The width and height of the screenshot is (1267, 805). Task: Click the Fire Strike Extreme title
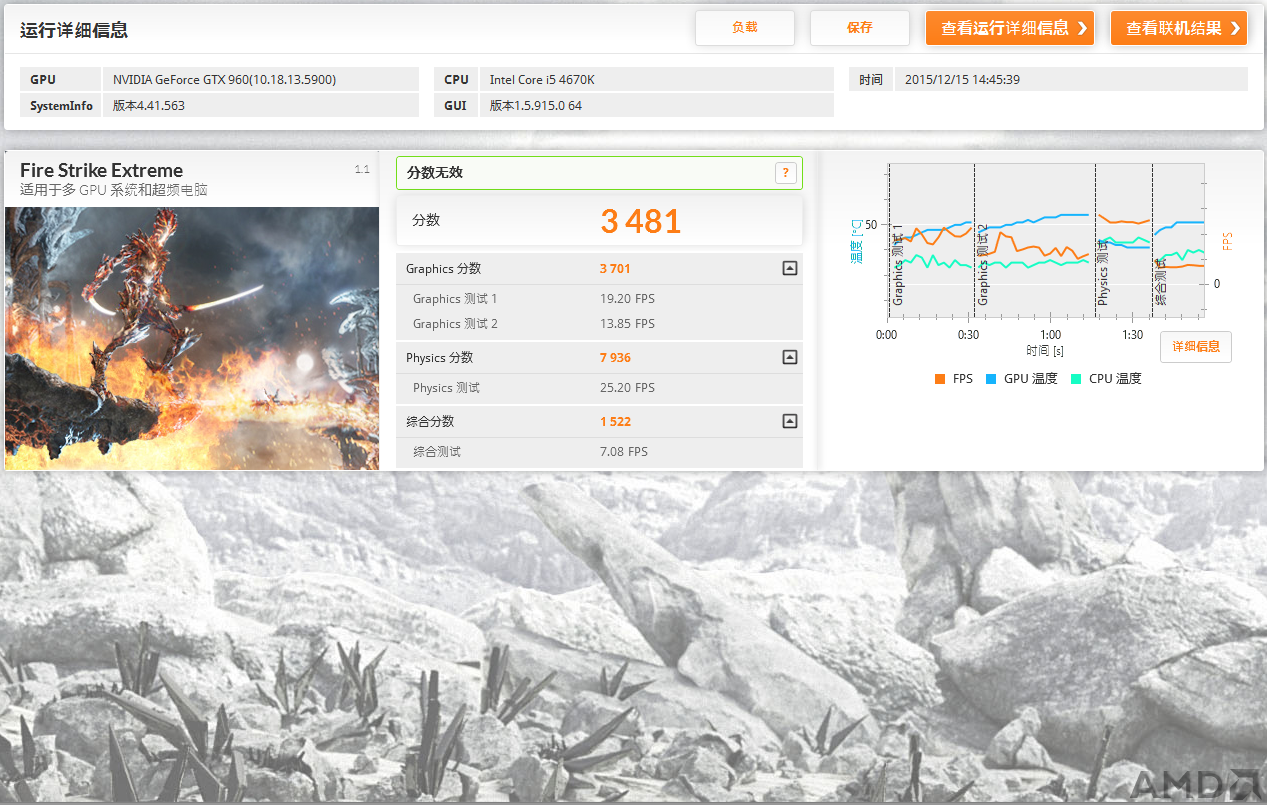coord(101,170)
